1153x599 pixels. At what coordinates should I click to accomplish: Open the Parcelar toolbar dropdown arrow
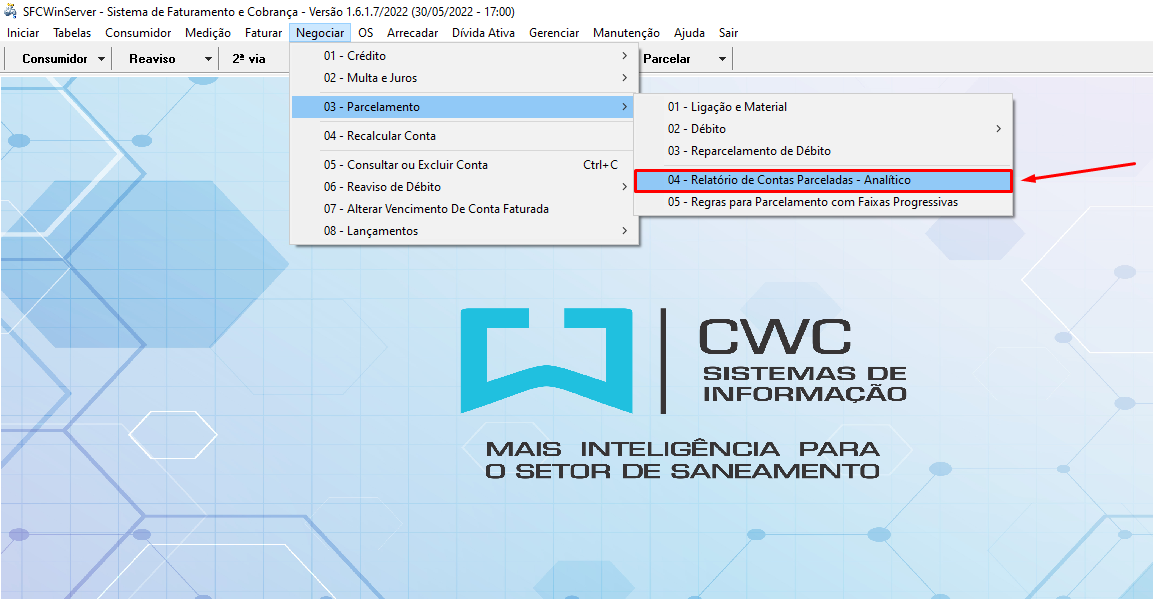(x=722, y=59)
